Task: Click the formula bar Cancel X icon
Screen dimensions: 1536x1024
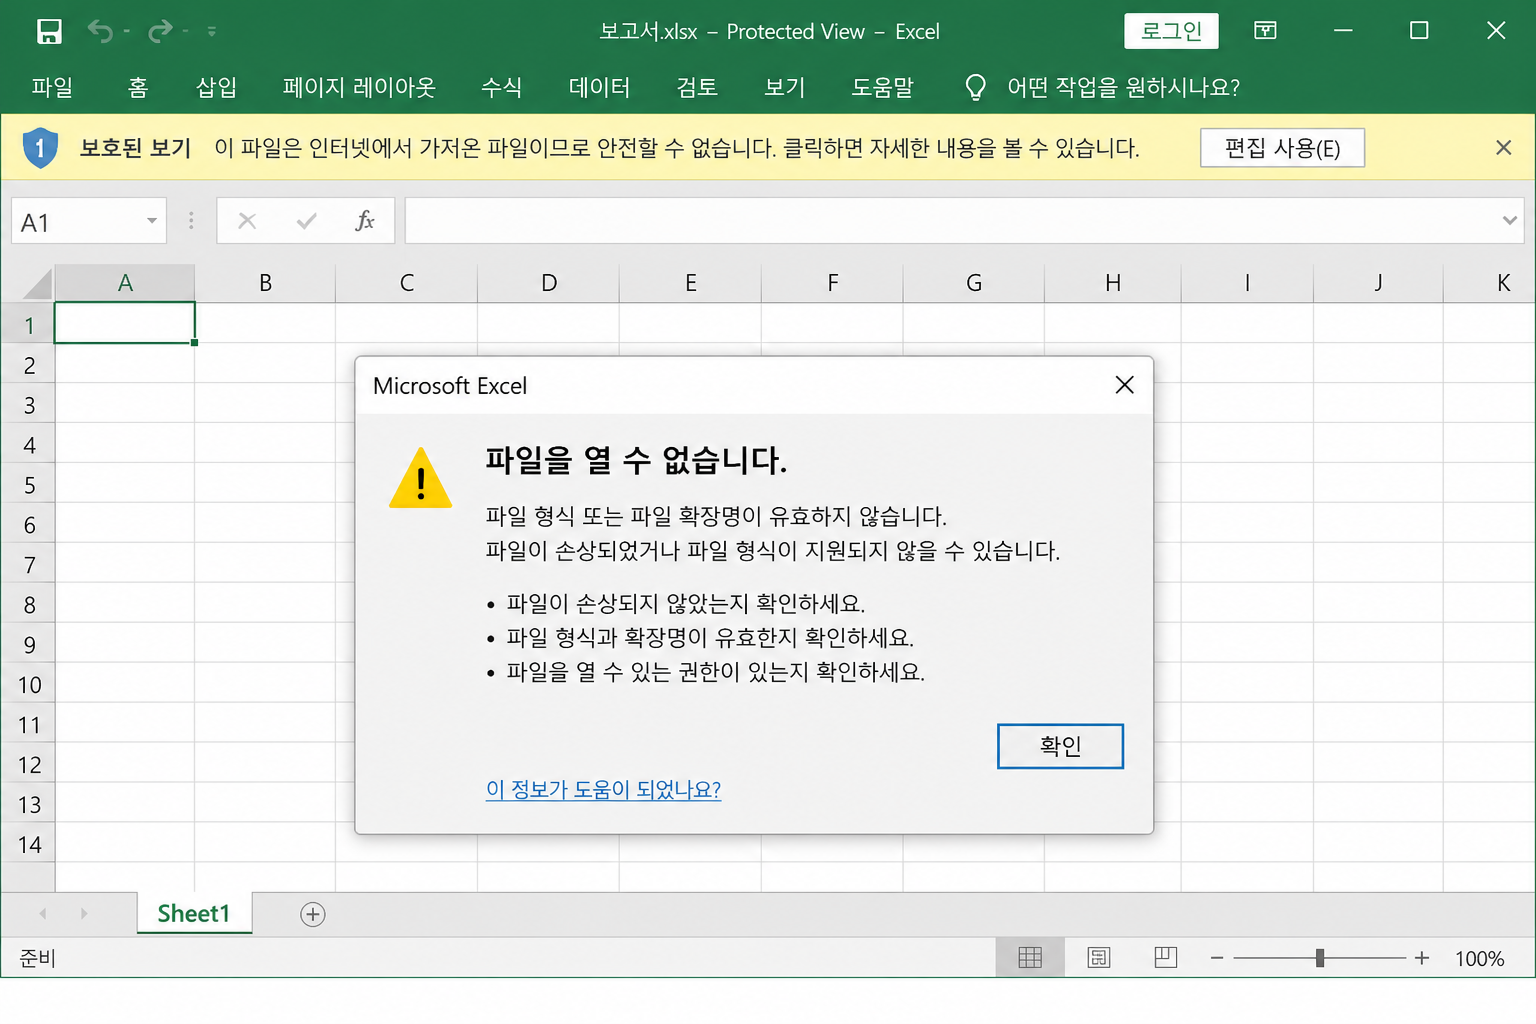Action: (247, 221)
